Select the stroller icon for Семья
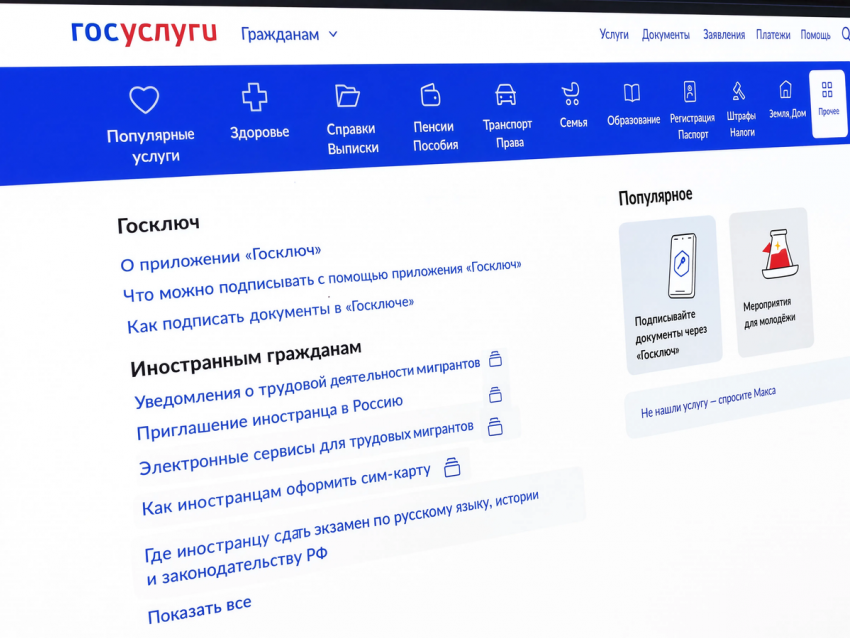 pyautogui.click(x=571, y=93)
